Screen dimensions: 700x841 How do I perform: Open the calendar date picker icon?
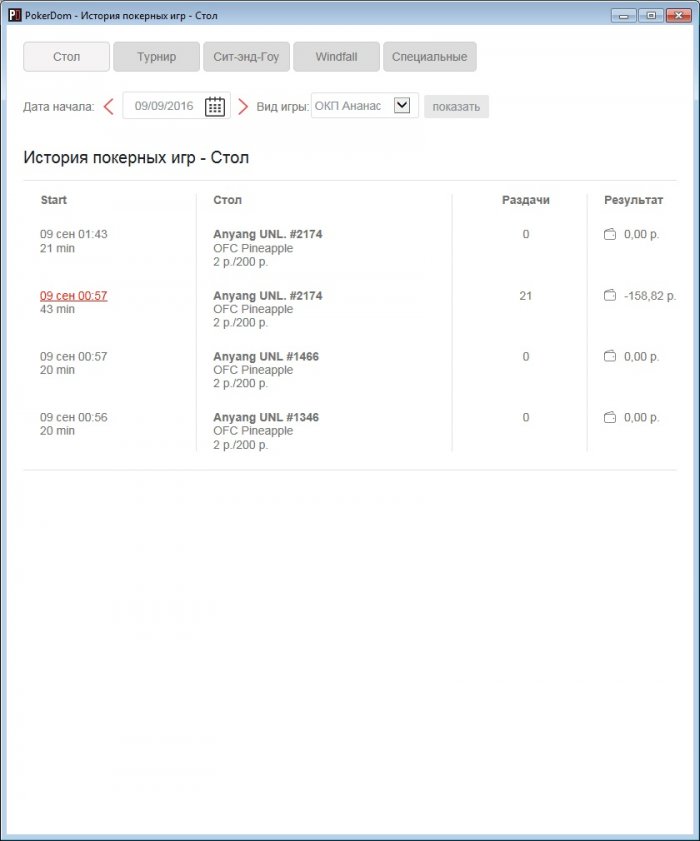pos(215,106)
